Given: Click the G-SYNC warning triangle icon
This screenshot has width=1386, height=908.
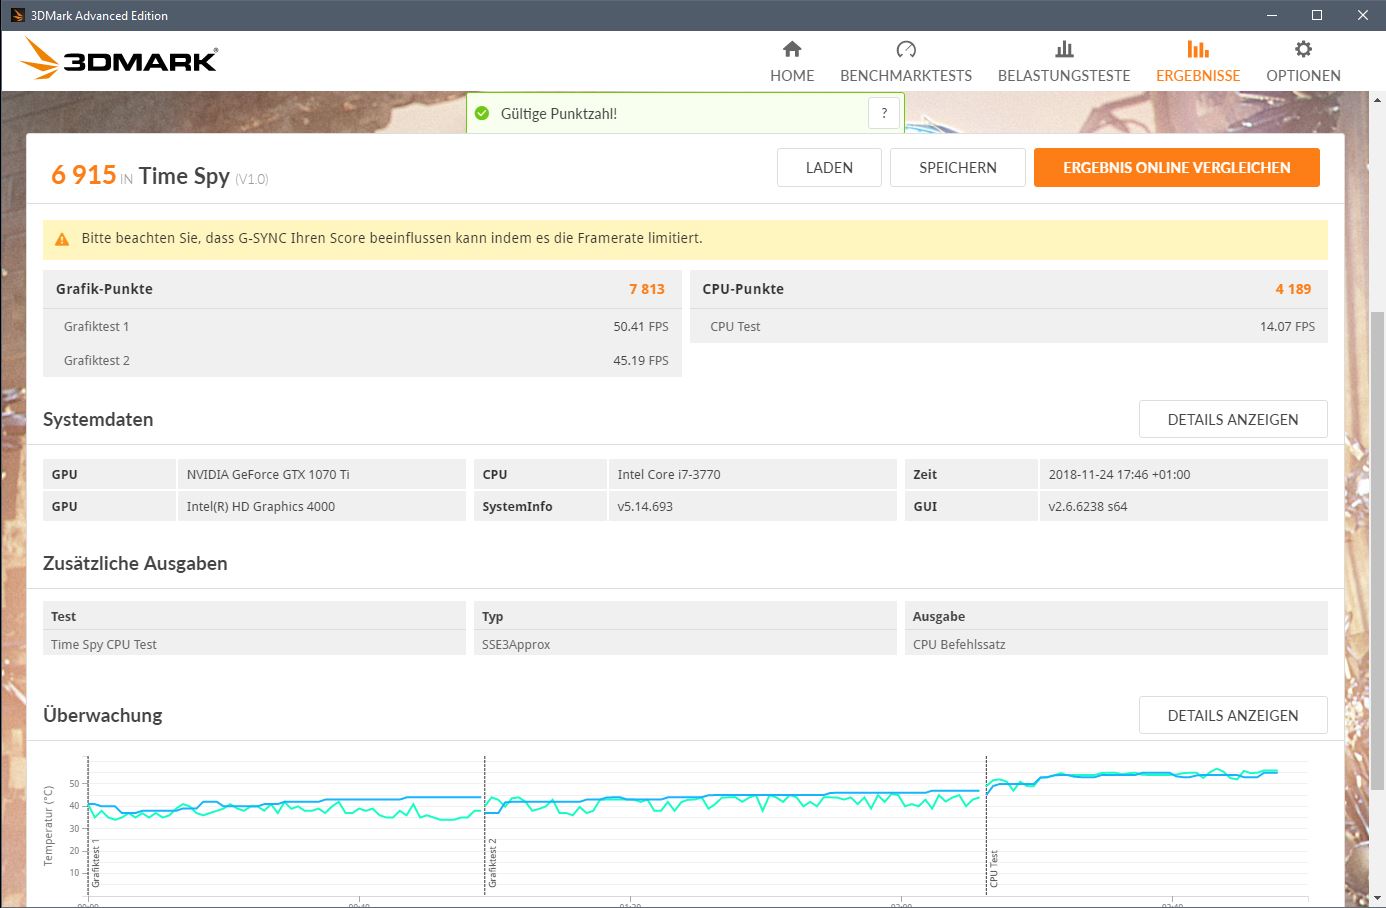Looking at the screenshot, I should 62,239.
